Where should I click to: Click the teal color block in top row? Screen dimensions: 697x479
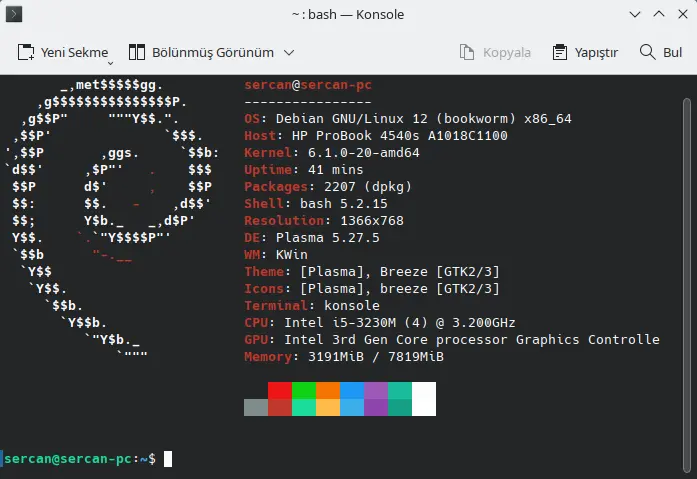pyautogui.click(x=400, y=390)
